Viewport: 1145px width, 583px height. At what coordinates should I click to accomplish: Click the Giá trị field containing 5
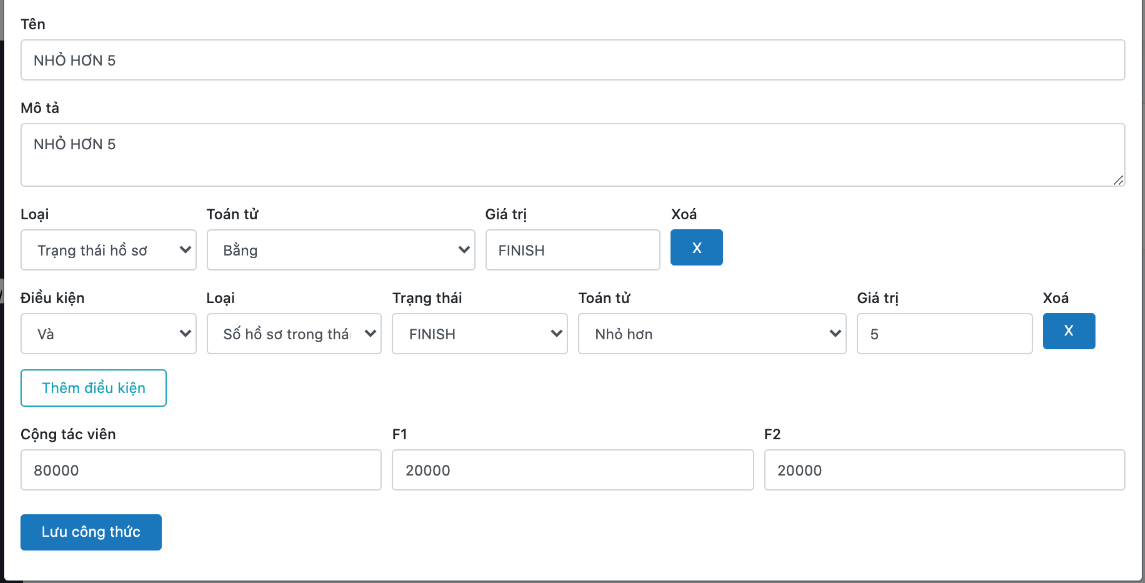point(944,334)
